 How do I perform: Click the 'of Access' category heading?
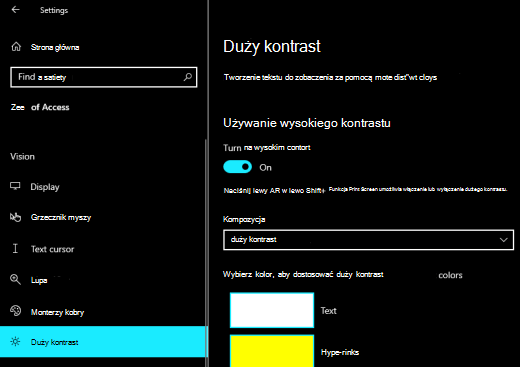point(50,107)
